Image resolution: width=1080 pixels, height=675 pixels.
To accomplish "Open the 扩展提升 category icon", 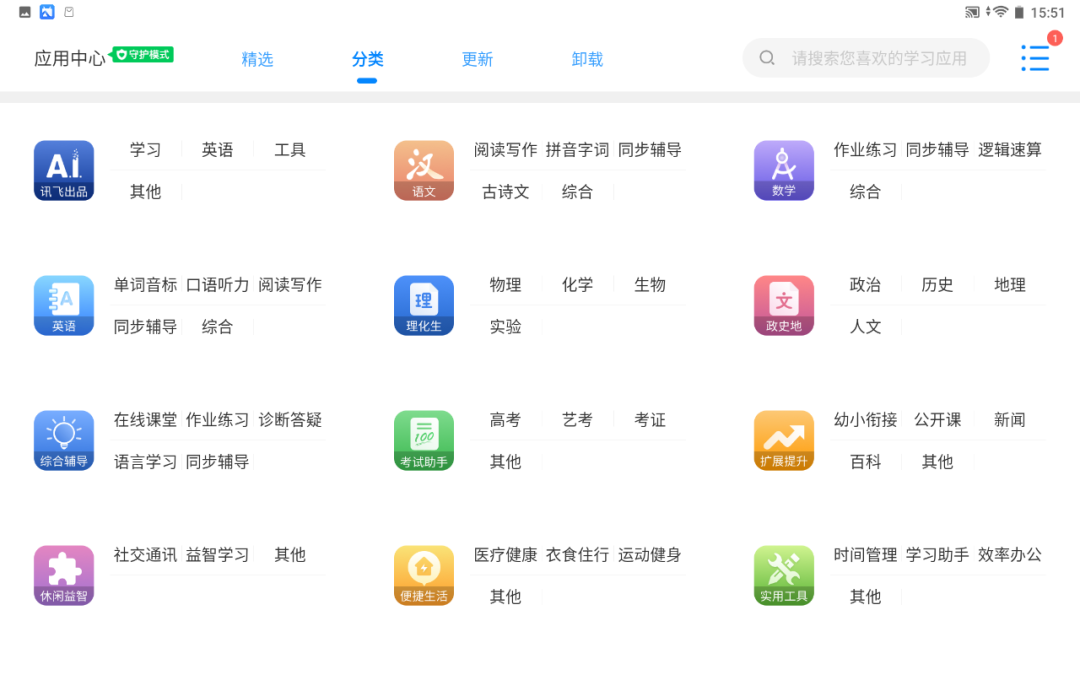I will 784,441.
